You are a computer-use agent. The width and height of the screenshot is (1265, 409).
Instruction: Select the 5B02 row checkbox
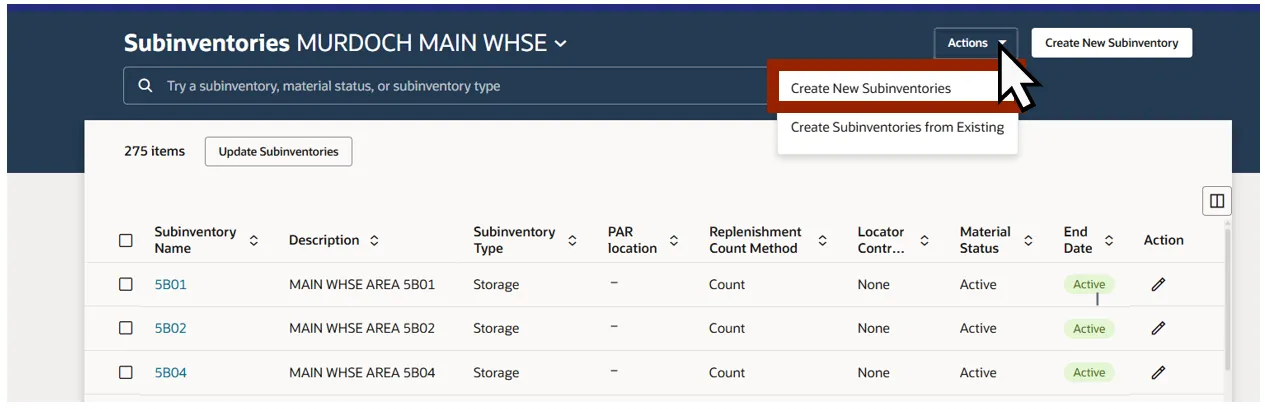click(126, 328)
